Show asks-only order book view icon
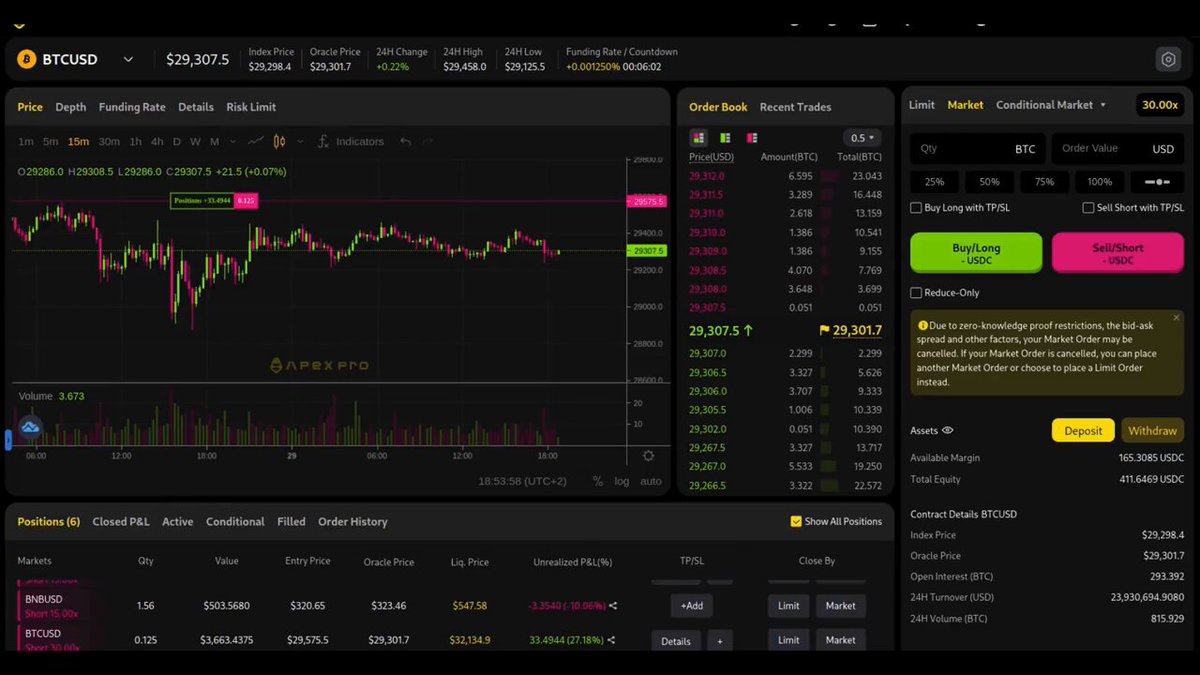This screenshot has height=675, width=1200. coord(751,137)
